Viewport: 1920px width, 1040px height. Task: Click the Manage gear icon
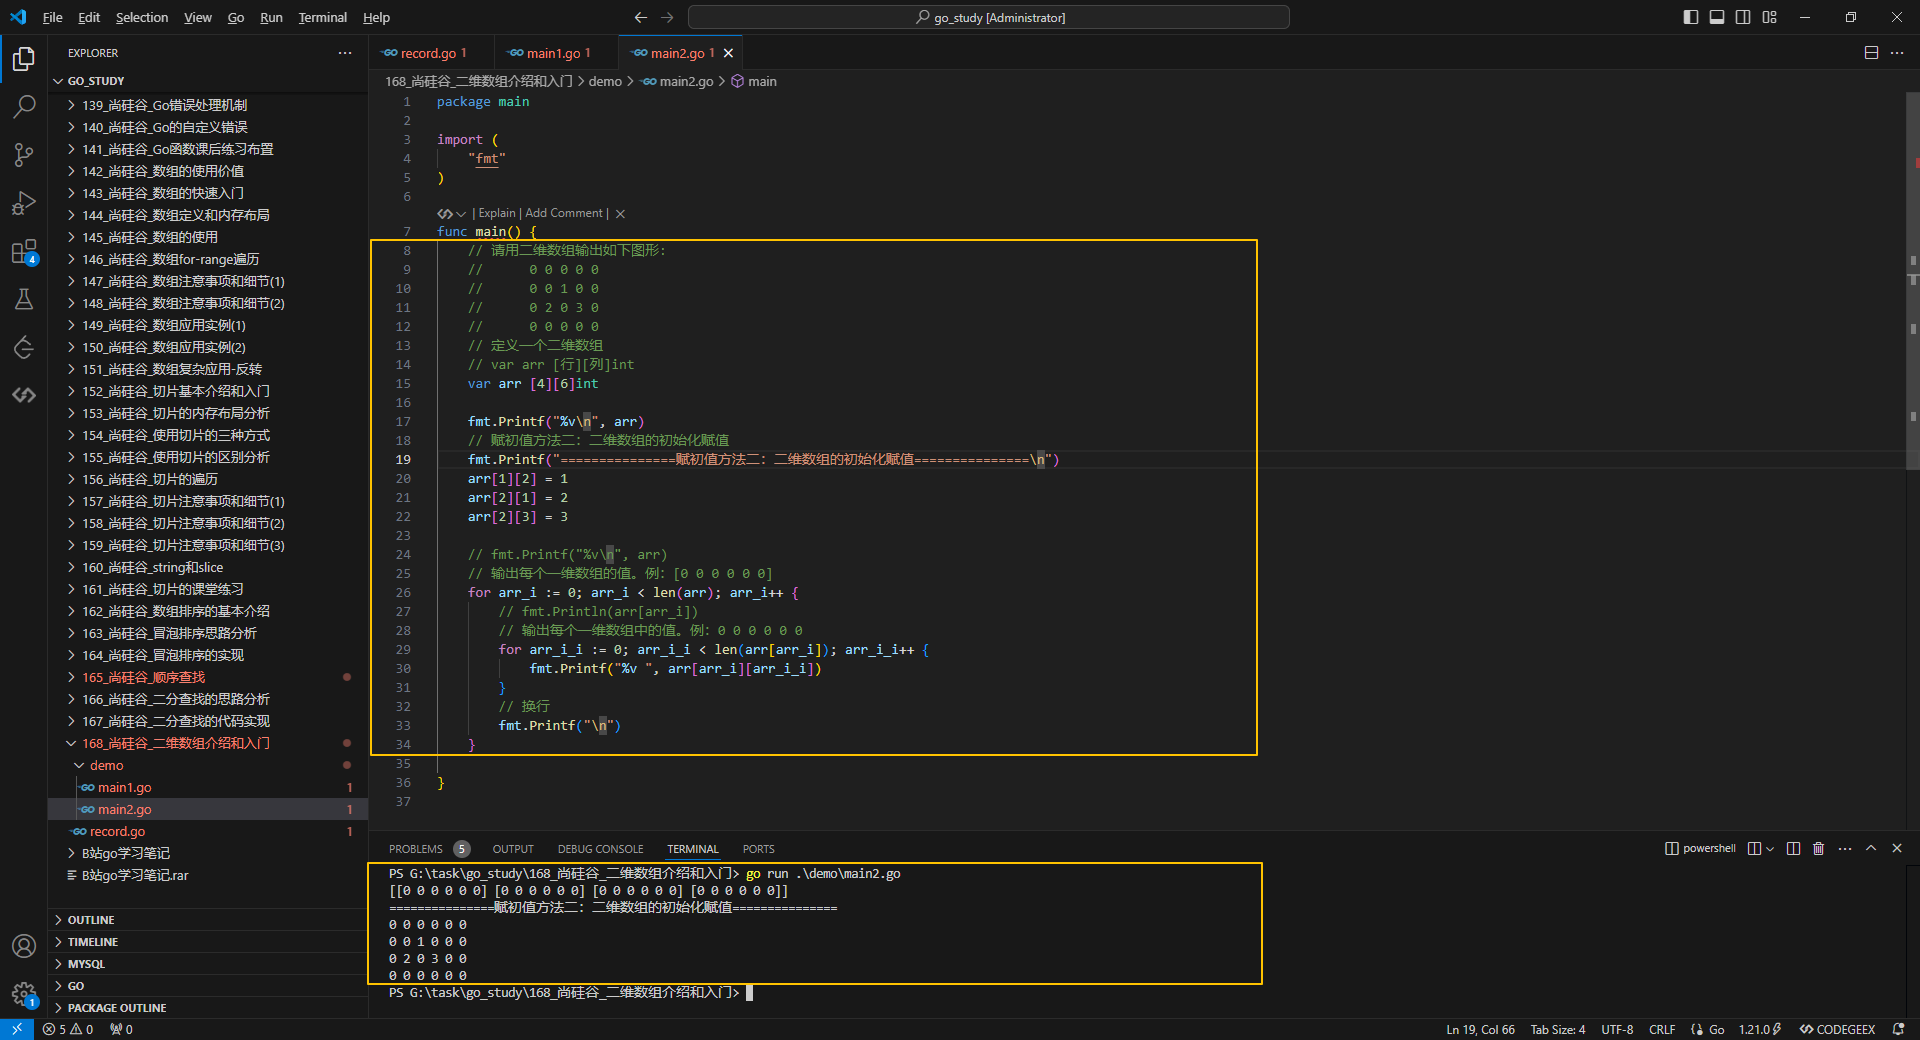[x=24, y=993]
